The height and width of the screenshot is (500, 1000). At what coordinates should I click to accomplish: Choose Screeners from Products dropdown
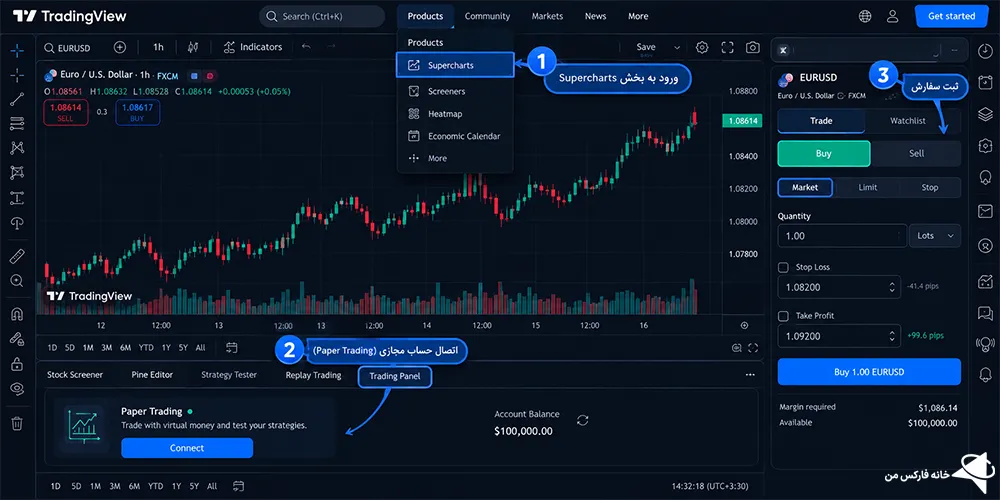pyautogui.click(x=454, y=91)
